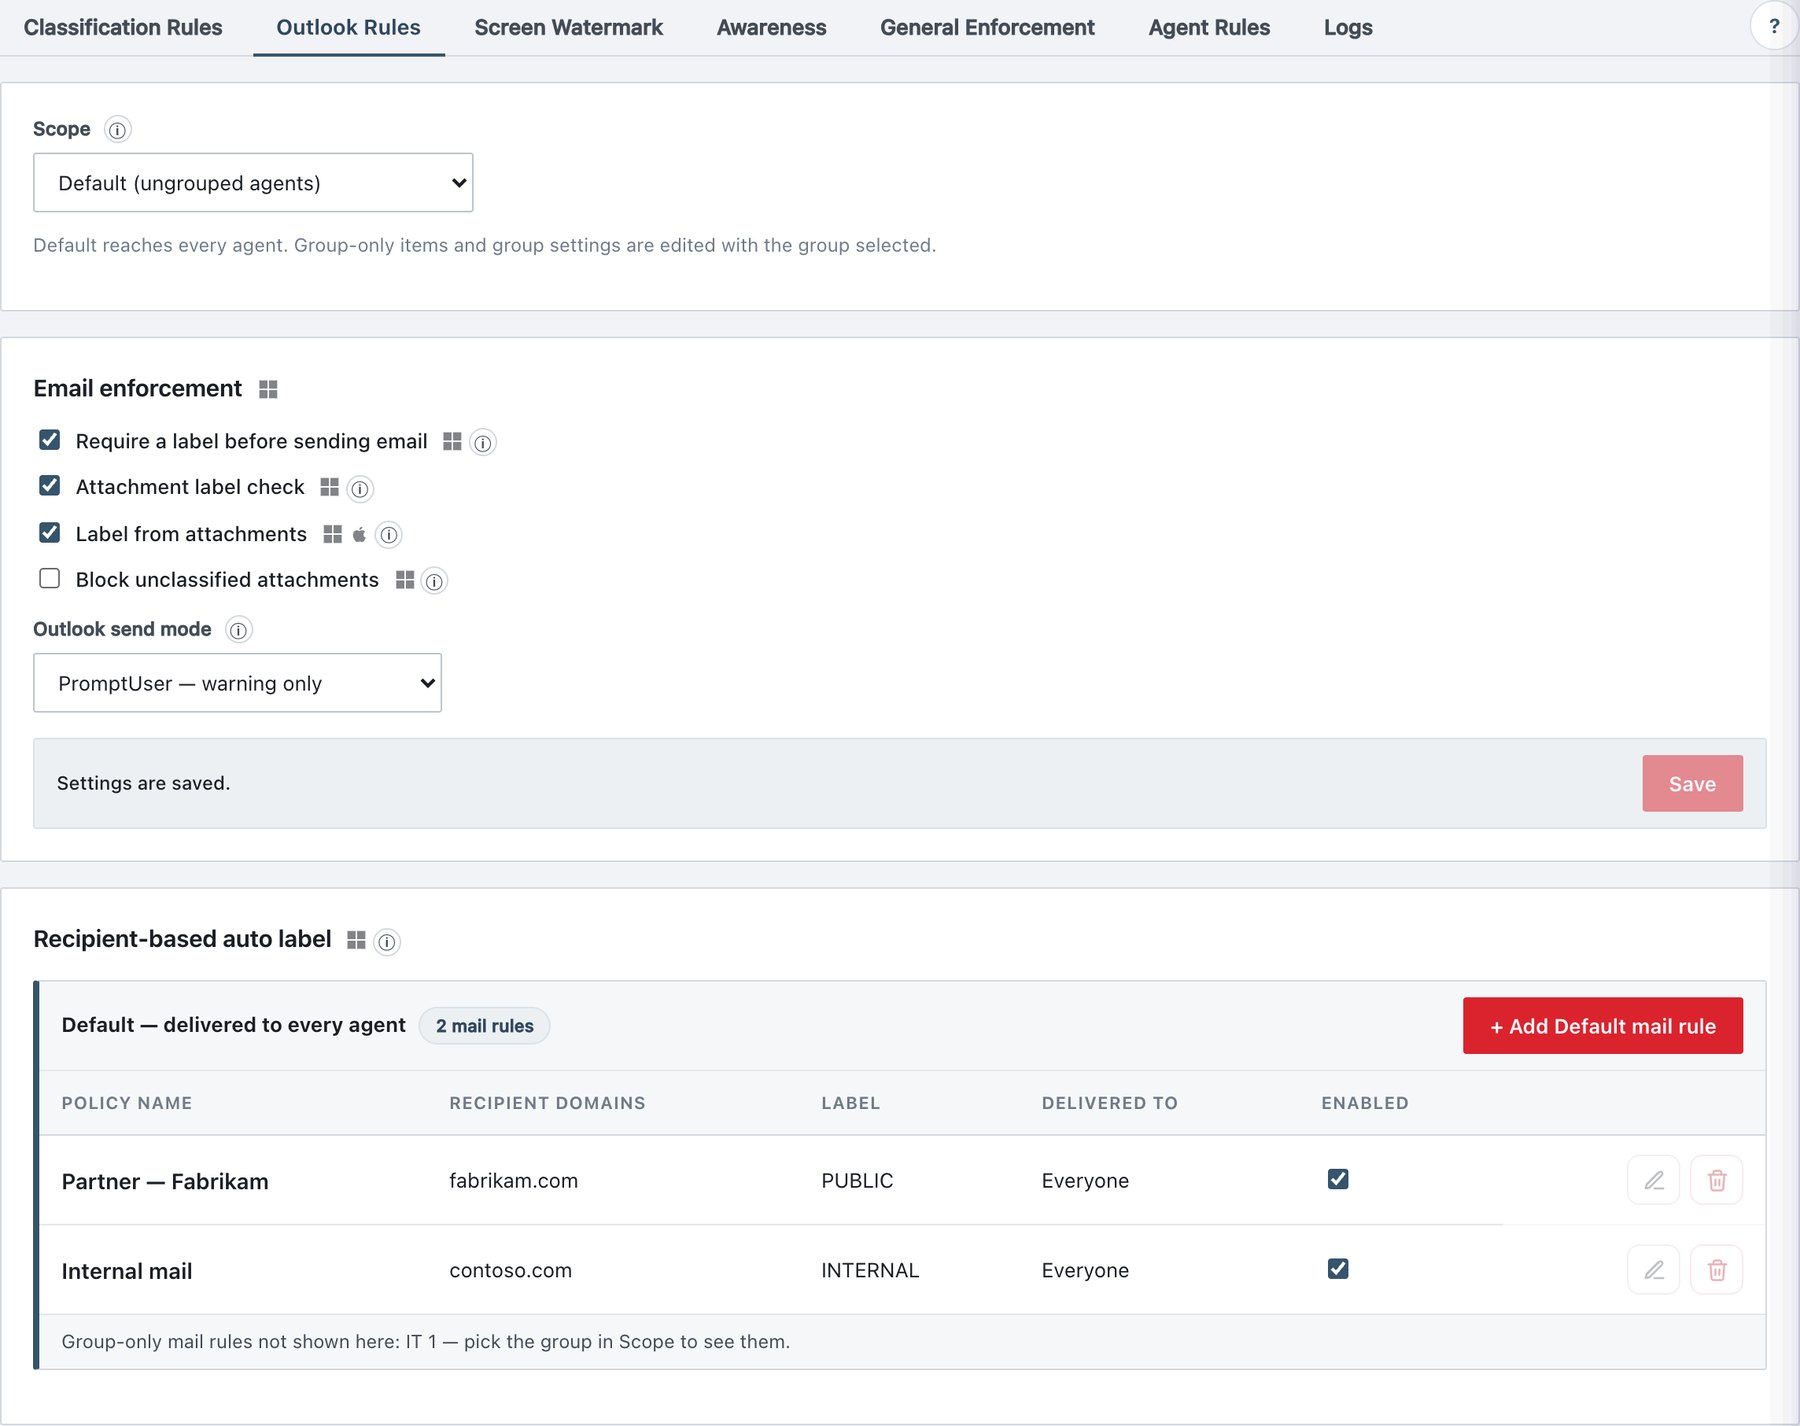Click Windows icon beside Recipient-based auto label
The image size is (1800, 1426).
[x=356, y=940]
